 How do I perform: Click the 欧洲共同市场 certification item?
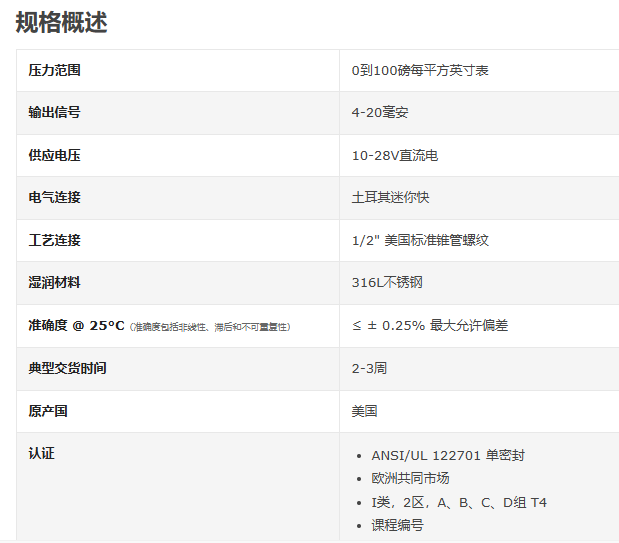[x=410, y=478]
